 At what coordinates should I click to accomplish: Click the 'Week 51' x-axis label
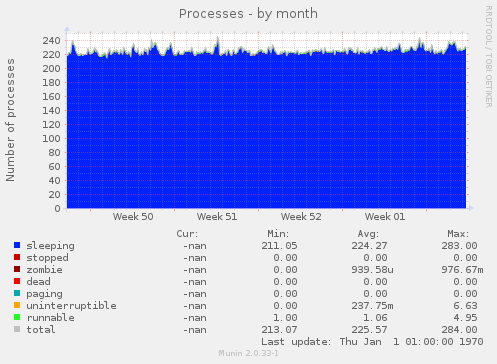[217, 217]
